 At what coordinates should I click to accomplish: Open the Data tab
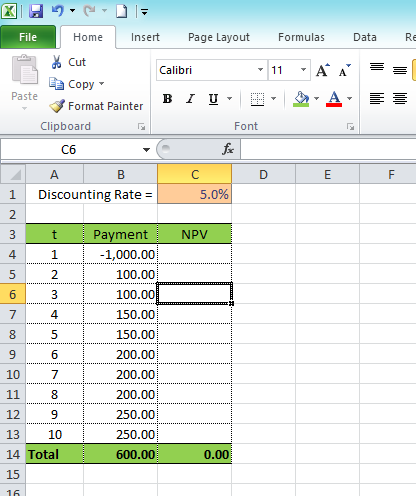pyautogui.click(x=365, y=37)
